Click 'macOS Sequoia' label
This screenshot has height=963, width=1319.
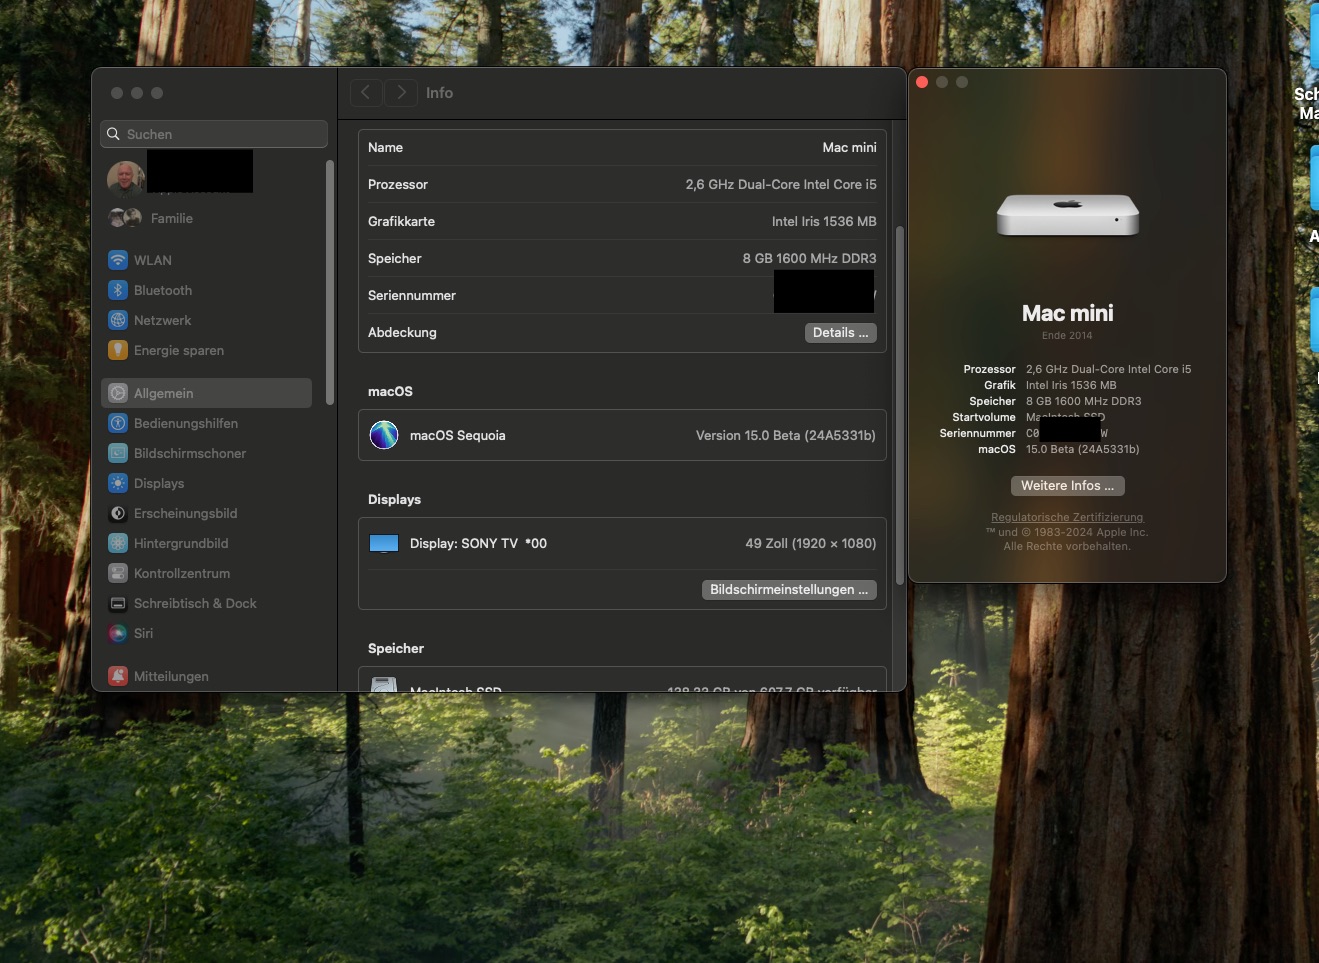point(458,435)
